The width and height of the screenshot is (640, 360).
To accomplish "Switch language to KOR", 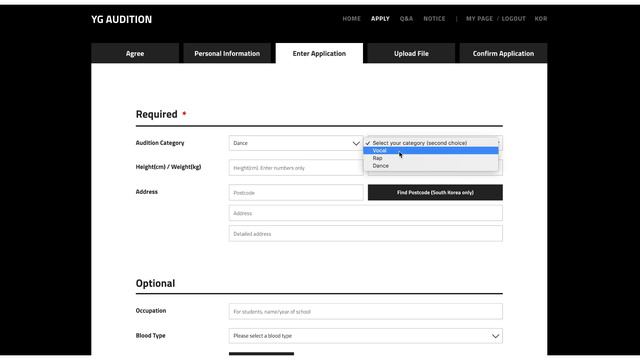I will pos(541,18).
